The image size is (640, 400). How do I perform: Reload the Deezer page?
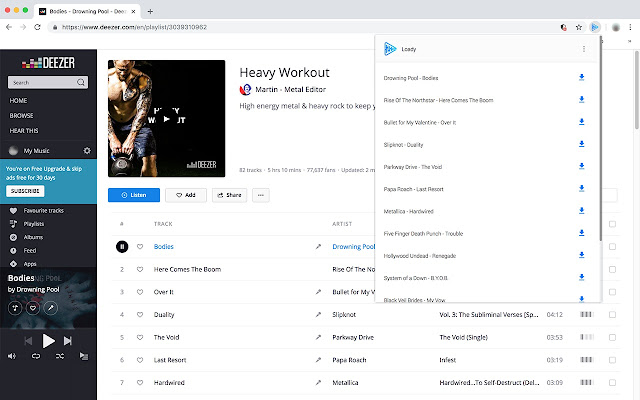(x=37, y=27)
